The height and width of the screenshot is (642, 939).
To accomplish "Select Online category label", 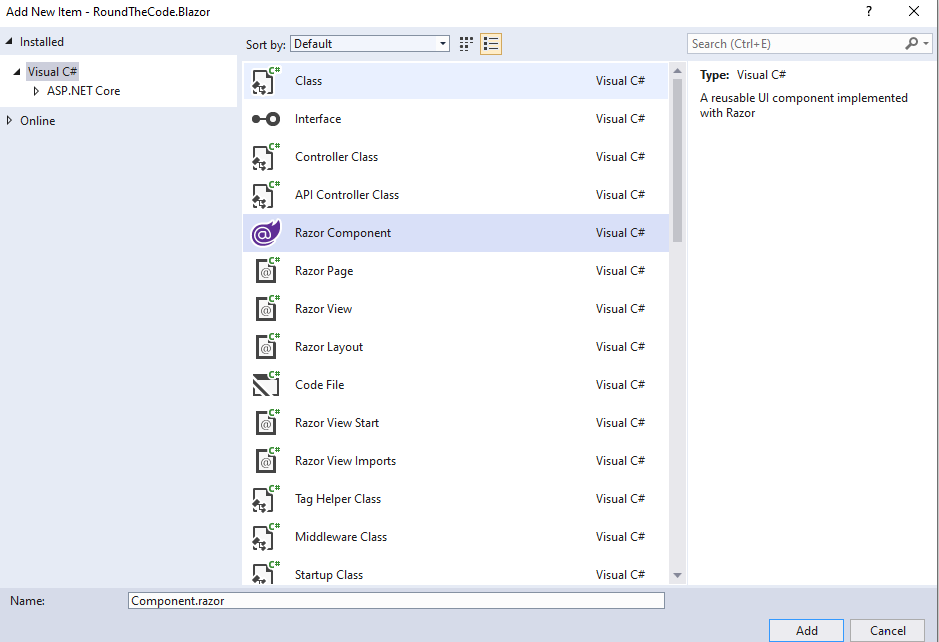I will [x=37, y=120].
